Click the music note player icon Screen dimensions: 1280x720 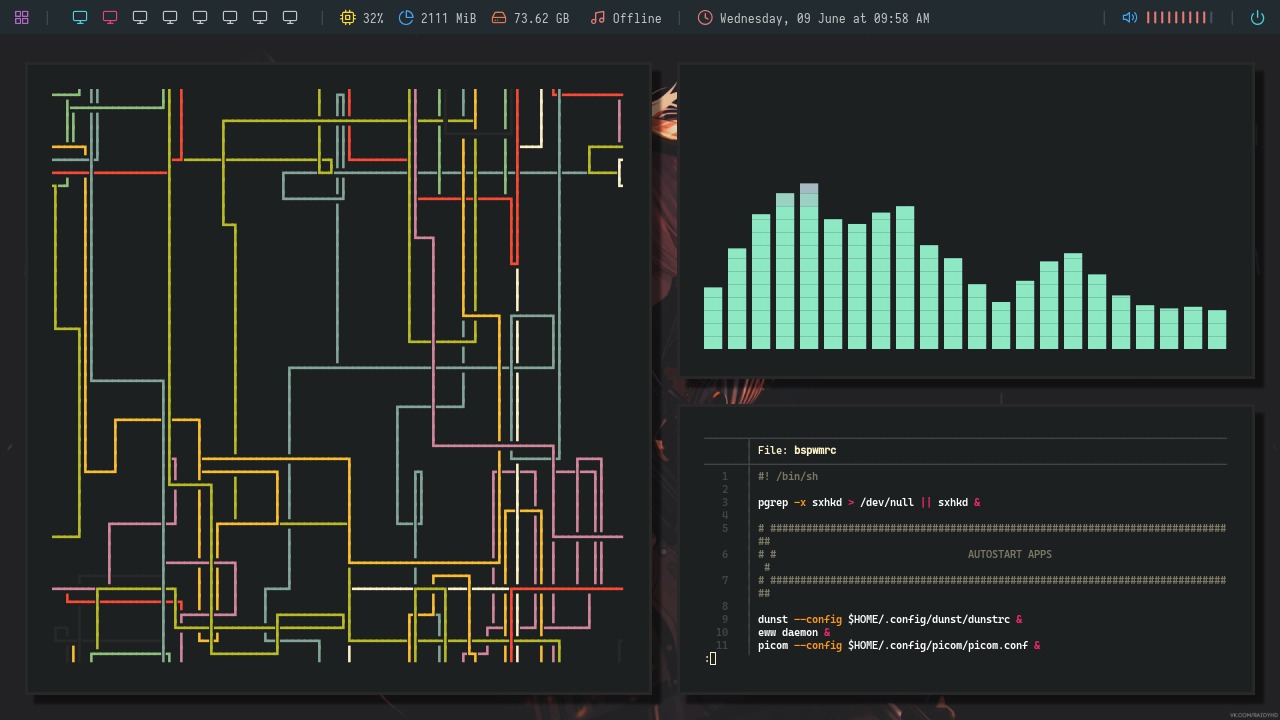598,18
